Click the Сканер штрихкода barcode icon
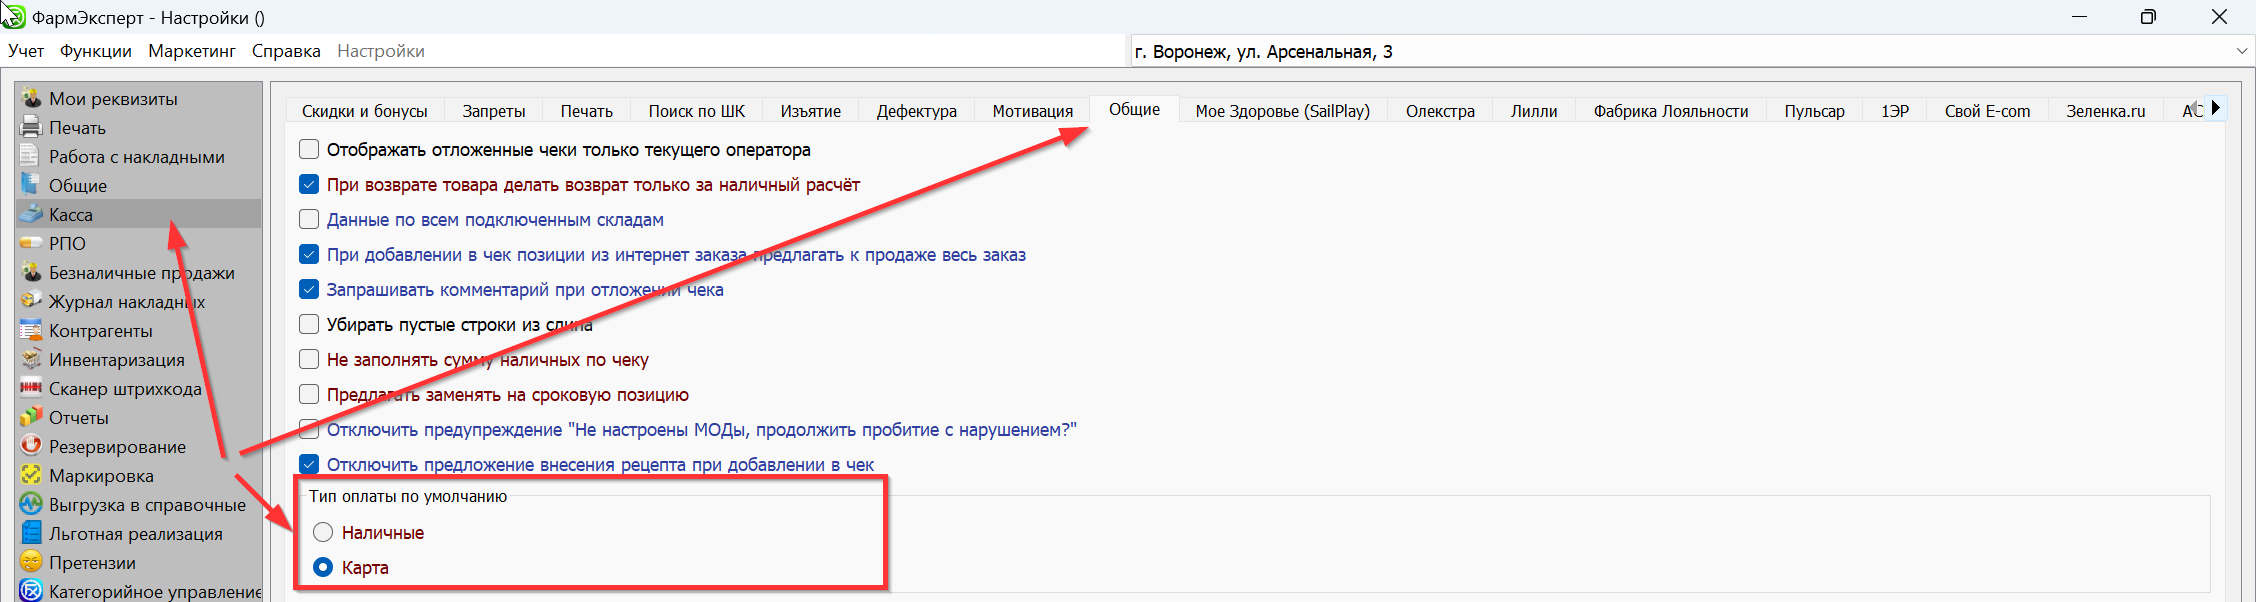This screenshot has width=2256, height=602. (x=32, y=388)
